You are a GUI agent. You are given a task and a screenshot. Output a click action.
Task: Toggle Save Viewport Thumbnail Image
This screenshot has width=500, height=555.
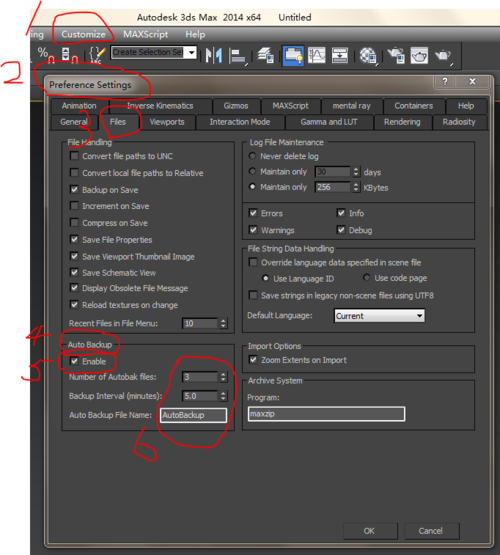point(74,256)
